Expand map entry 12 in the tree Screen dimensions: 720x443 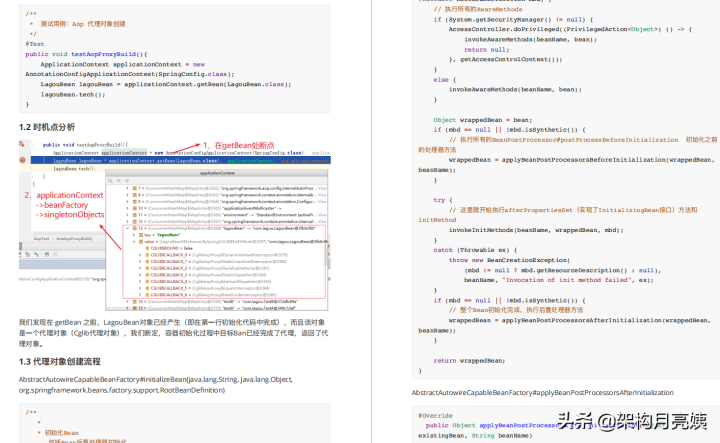127,221
